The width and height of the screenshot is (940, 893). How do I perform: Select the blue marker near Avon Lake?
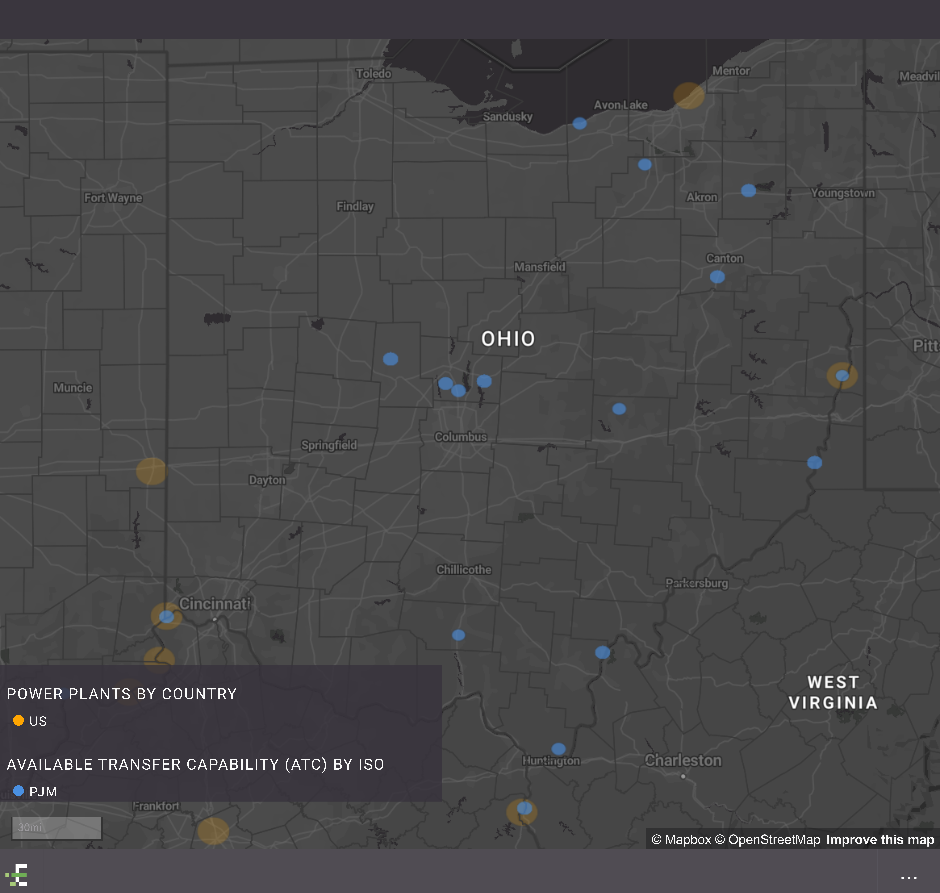[x=580, y=123]
